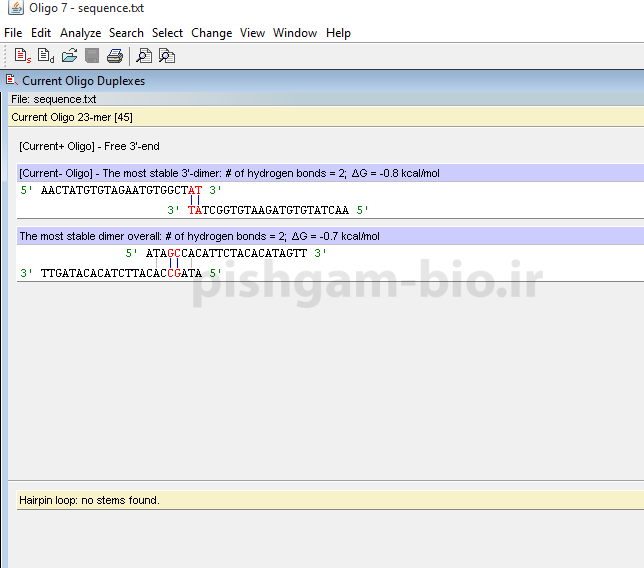Click the Current Oligo Duplexes window icon

11,80
